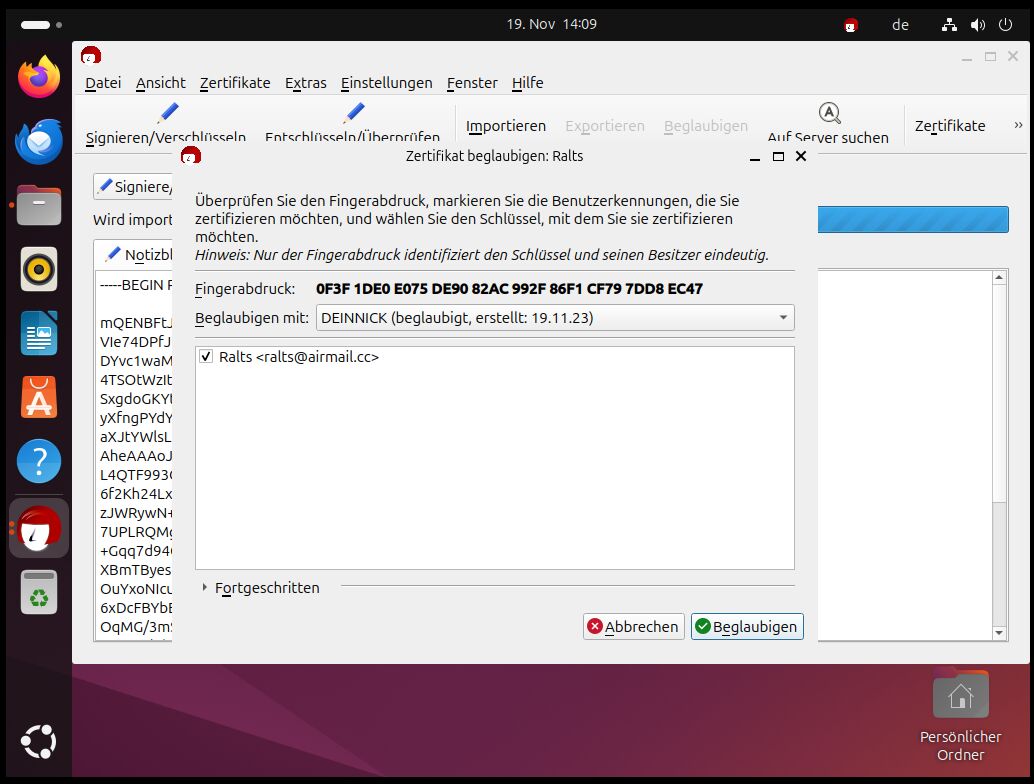Click the Auf Server suchen icon

(x=828, y=112)
